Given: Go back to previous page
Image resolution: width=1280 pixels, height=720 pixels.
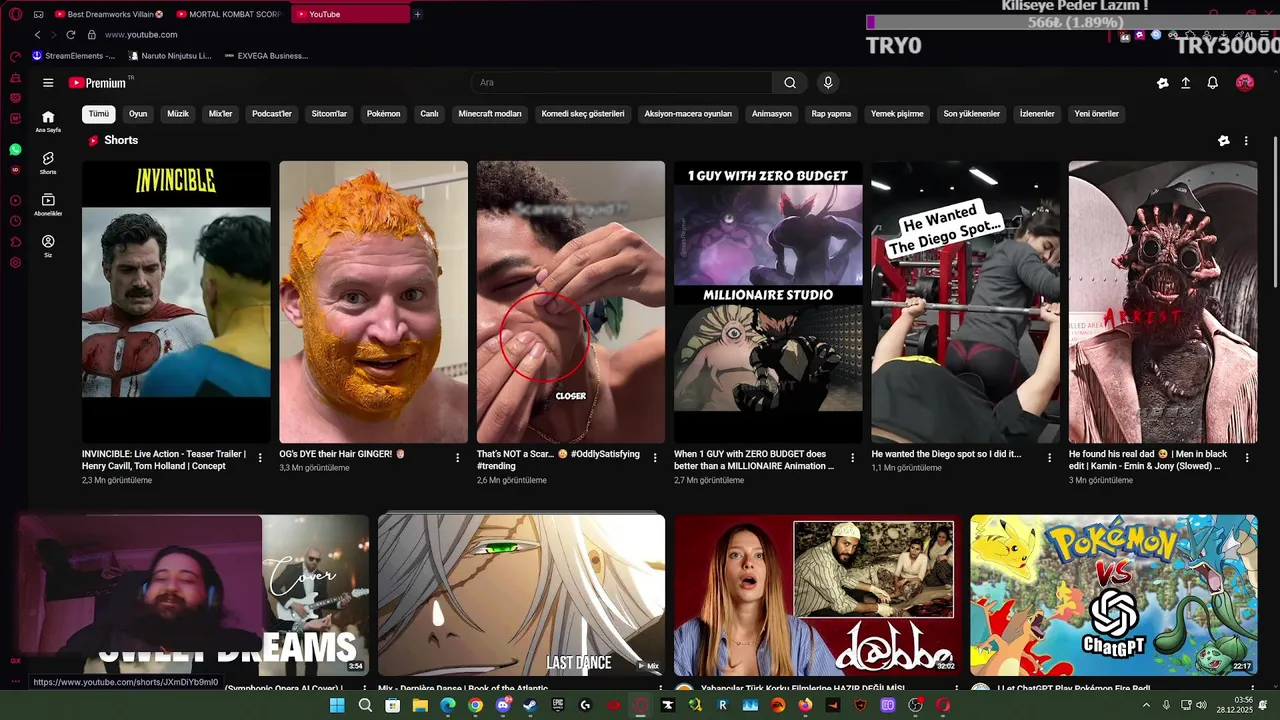Looking at the screenshot, I should (38, 34).
